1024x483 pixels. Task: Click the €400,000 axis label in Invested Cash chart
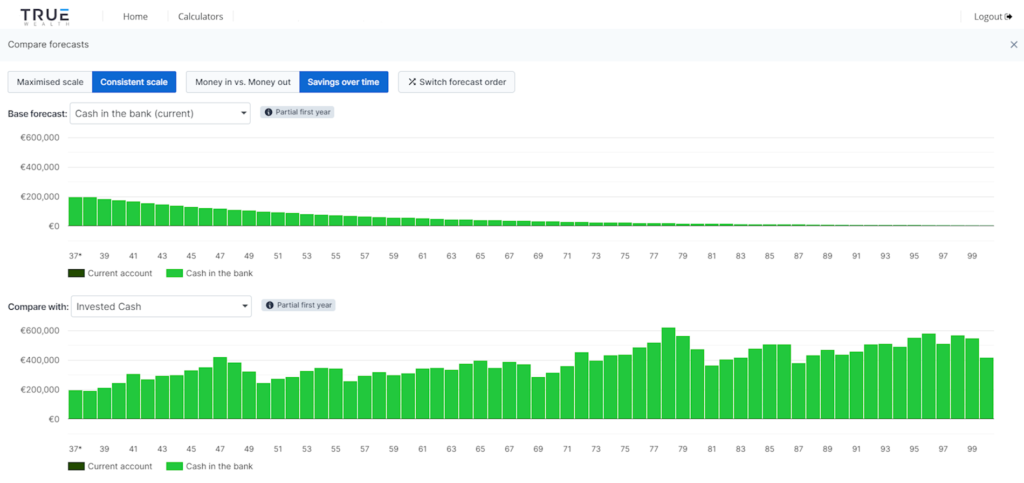tap(40, 360)
